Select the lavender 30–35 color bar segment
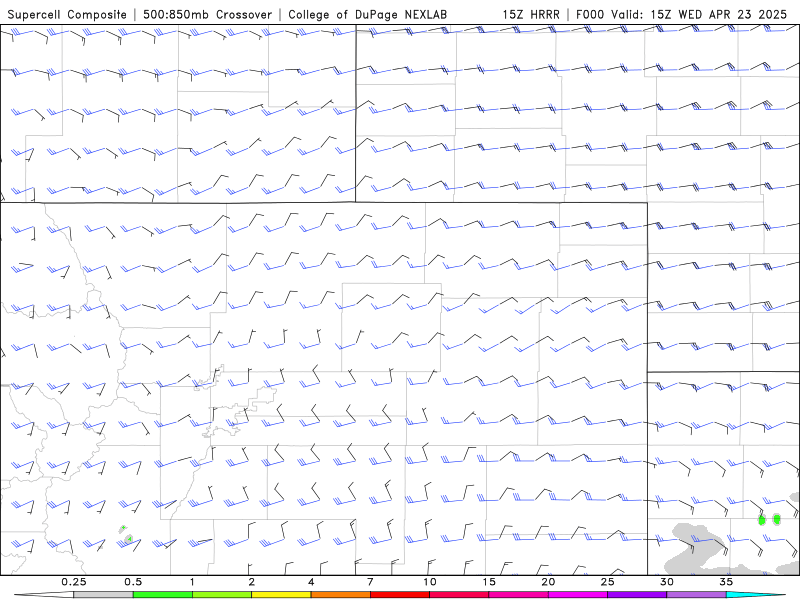 pos(696,595)
